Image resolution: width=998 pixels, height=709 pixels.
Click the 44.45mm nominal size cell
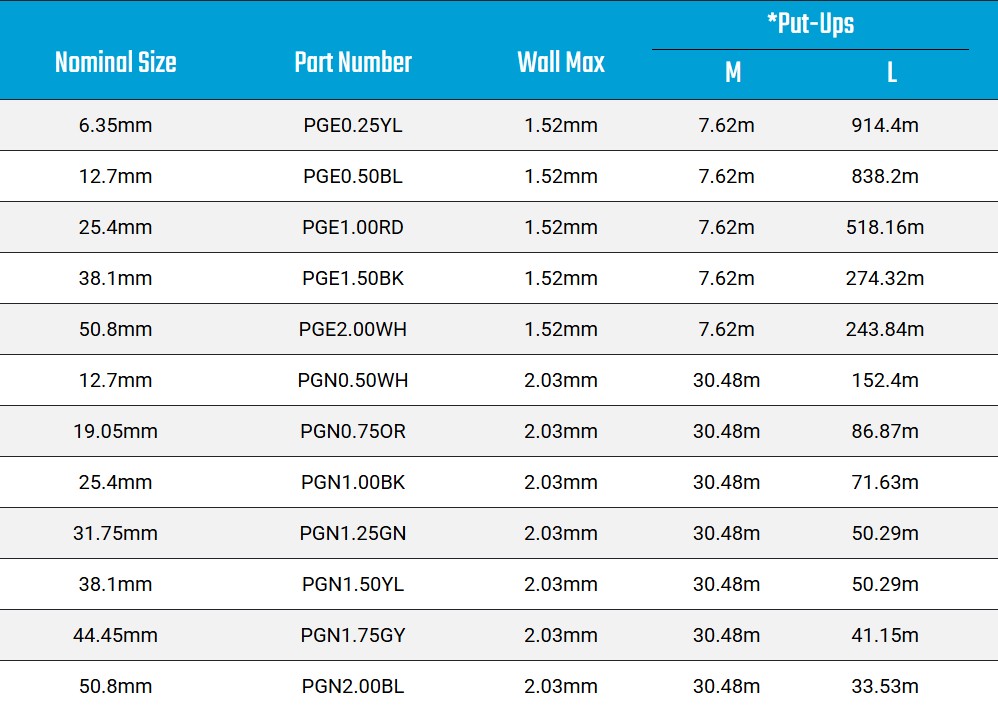coord(115,635)
